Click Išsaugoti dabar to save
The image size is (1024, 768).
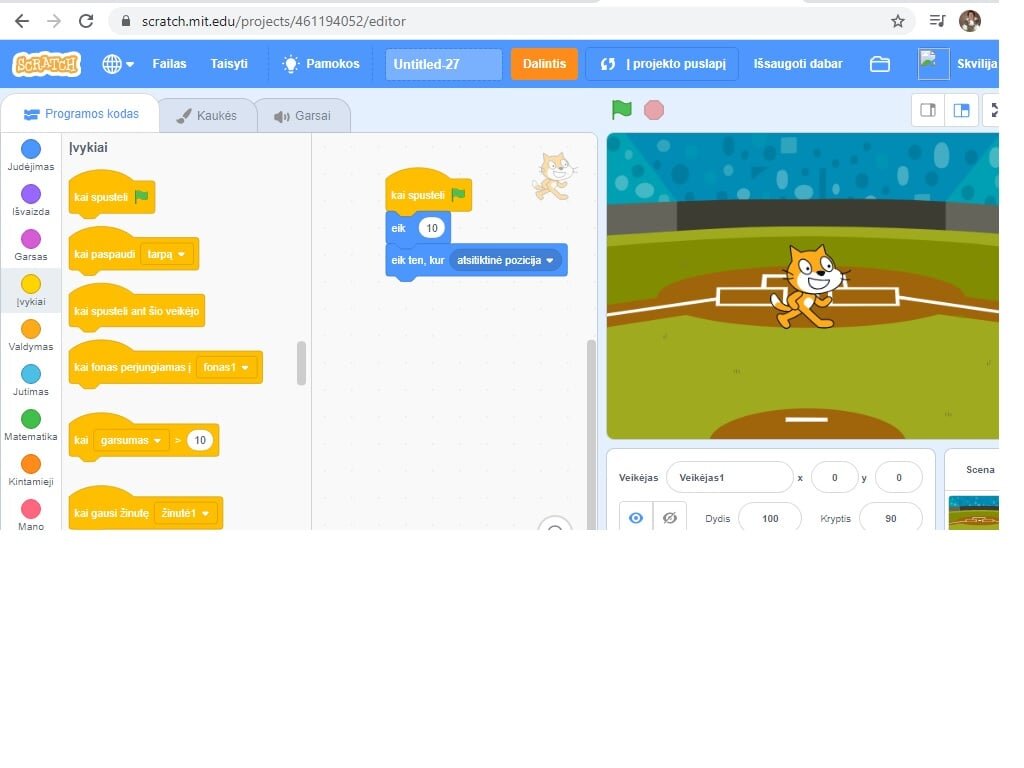[797, 64]
